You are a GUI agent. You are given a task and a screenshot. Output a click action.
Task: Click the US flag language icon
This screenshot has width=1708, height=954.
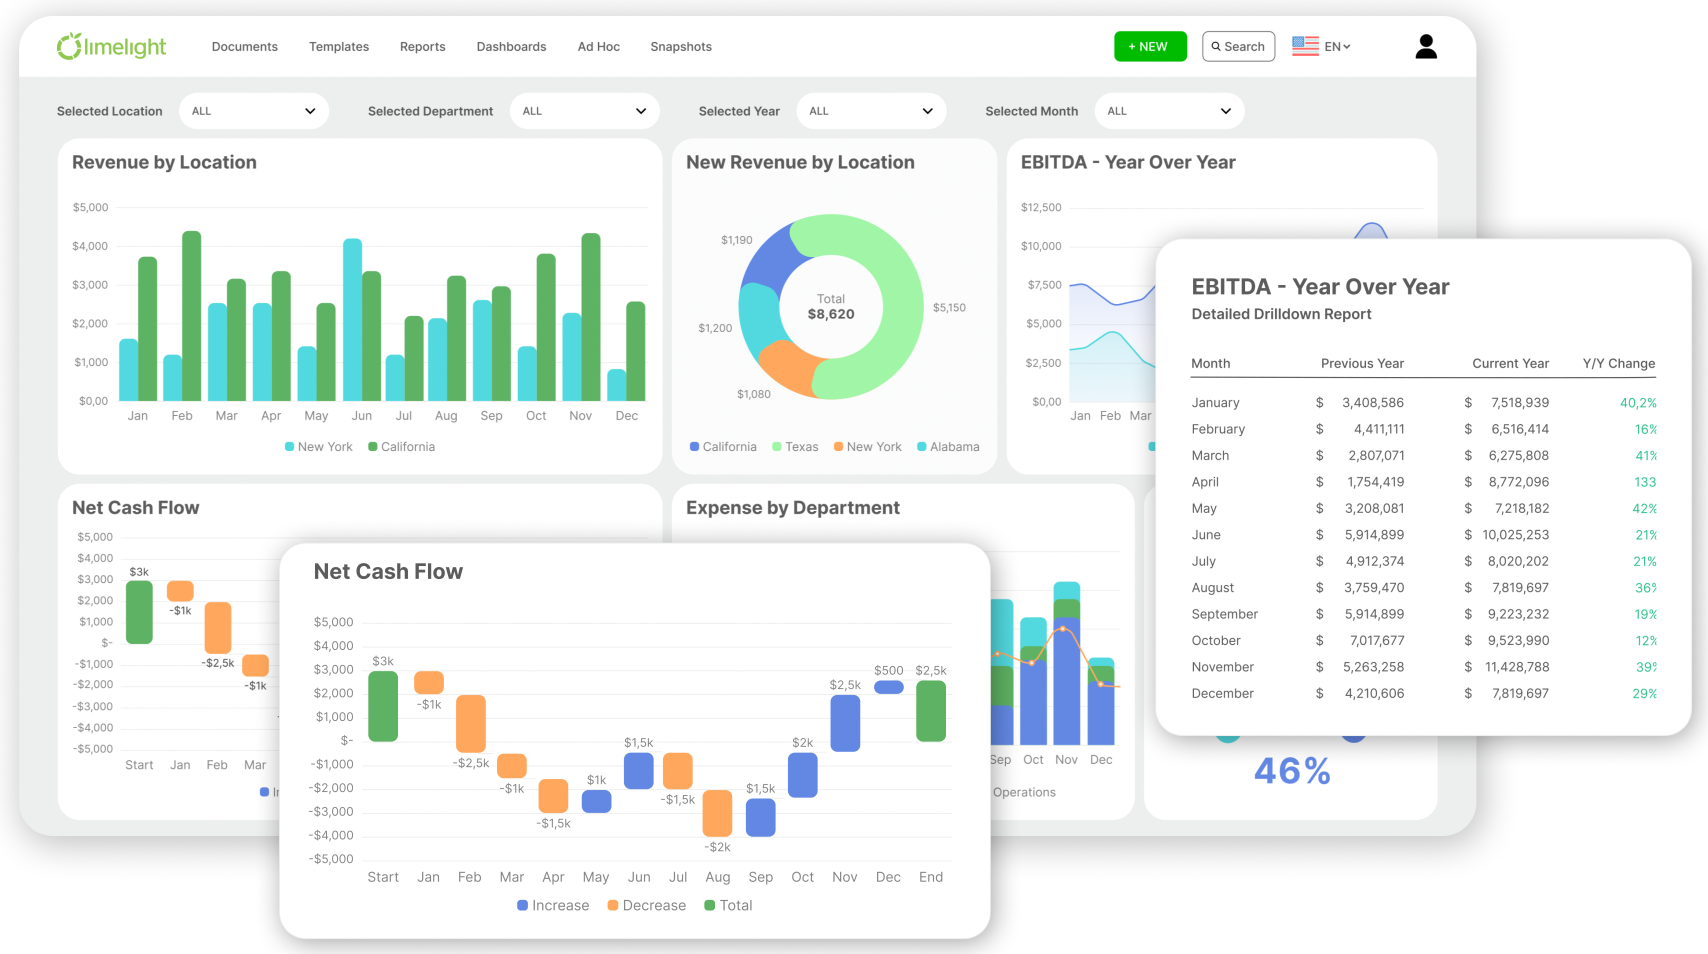point(1304,45)
